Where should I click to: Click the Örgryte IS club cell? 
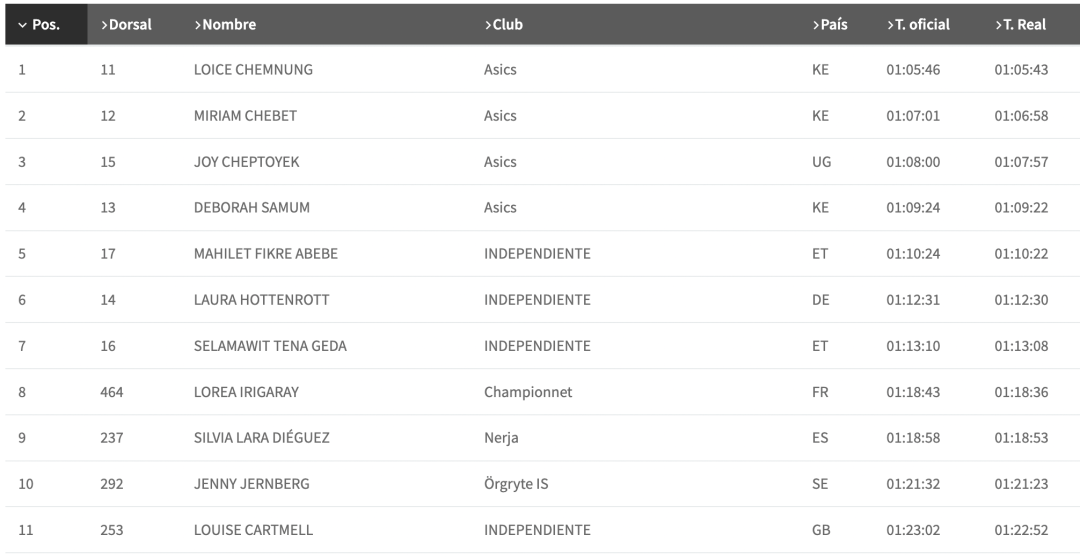[516, 484]
